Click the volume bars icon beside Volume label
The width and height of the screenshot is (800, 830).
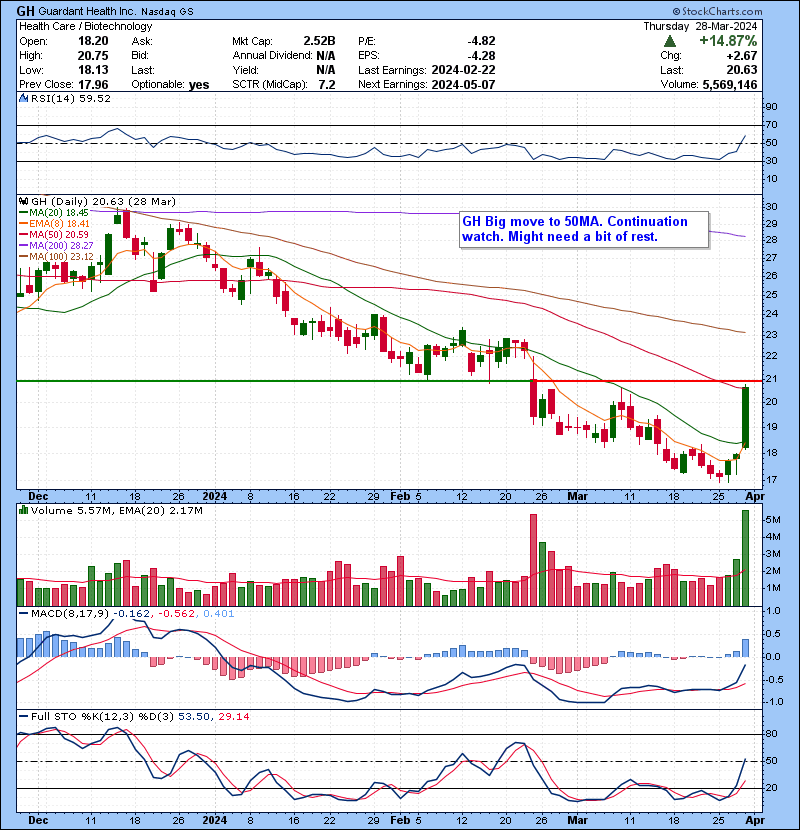(23, 510)
